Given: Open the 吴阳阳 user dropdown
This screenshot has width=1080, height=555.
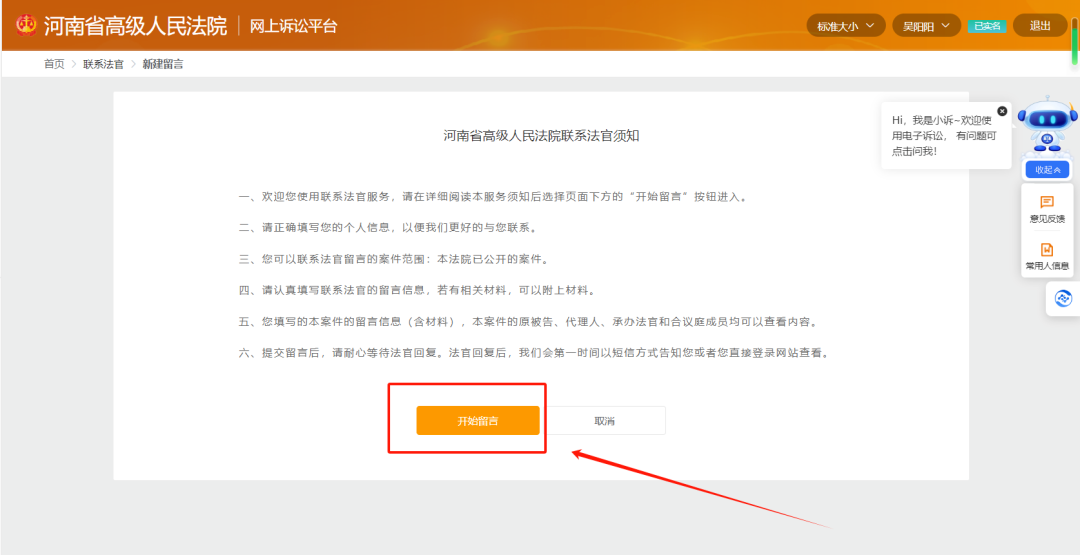Looking at the screenshot, I should (926, 26).
